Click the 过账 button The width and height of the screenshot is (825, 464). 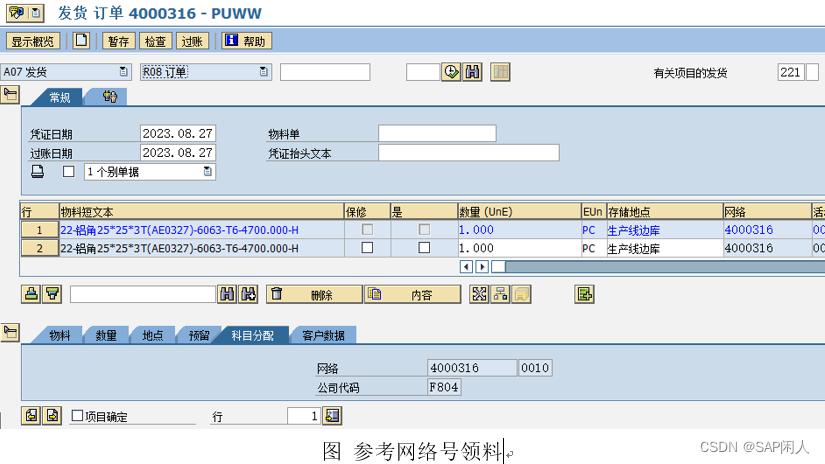192,41
